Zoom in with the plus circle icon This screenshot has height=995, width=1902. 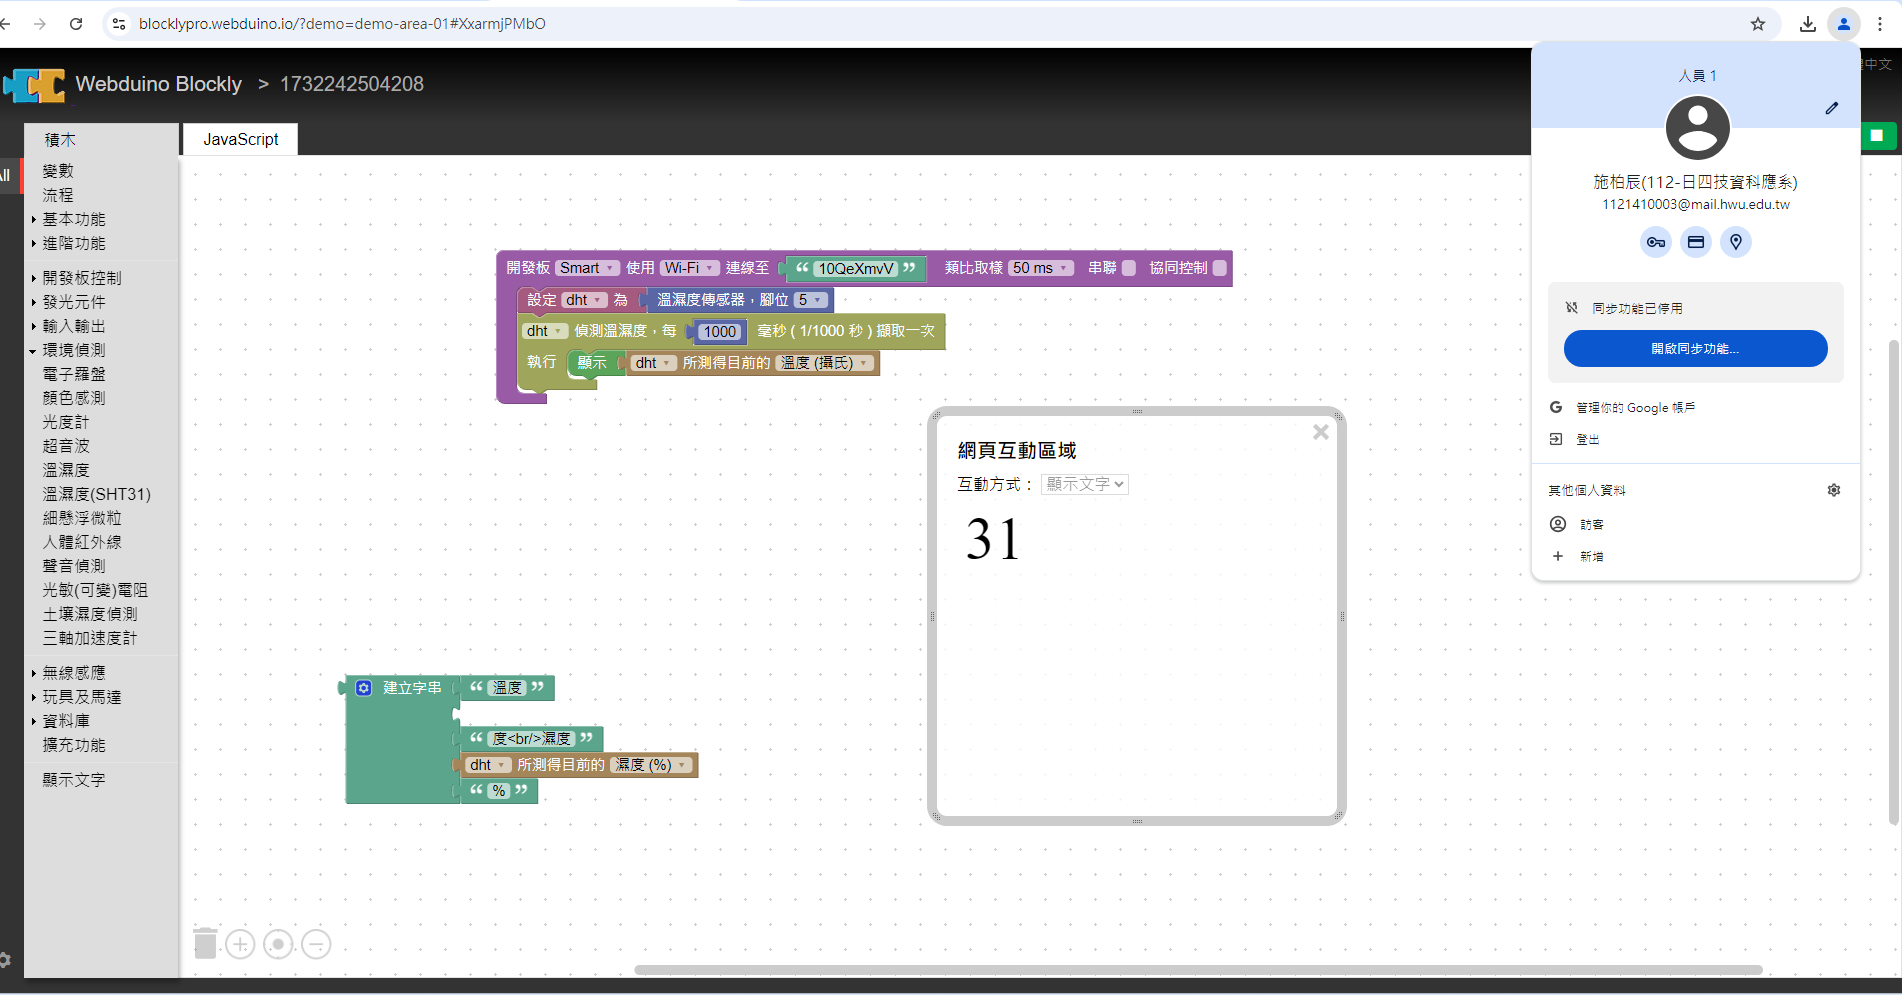240,944
